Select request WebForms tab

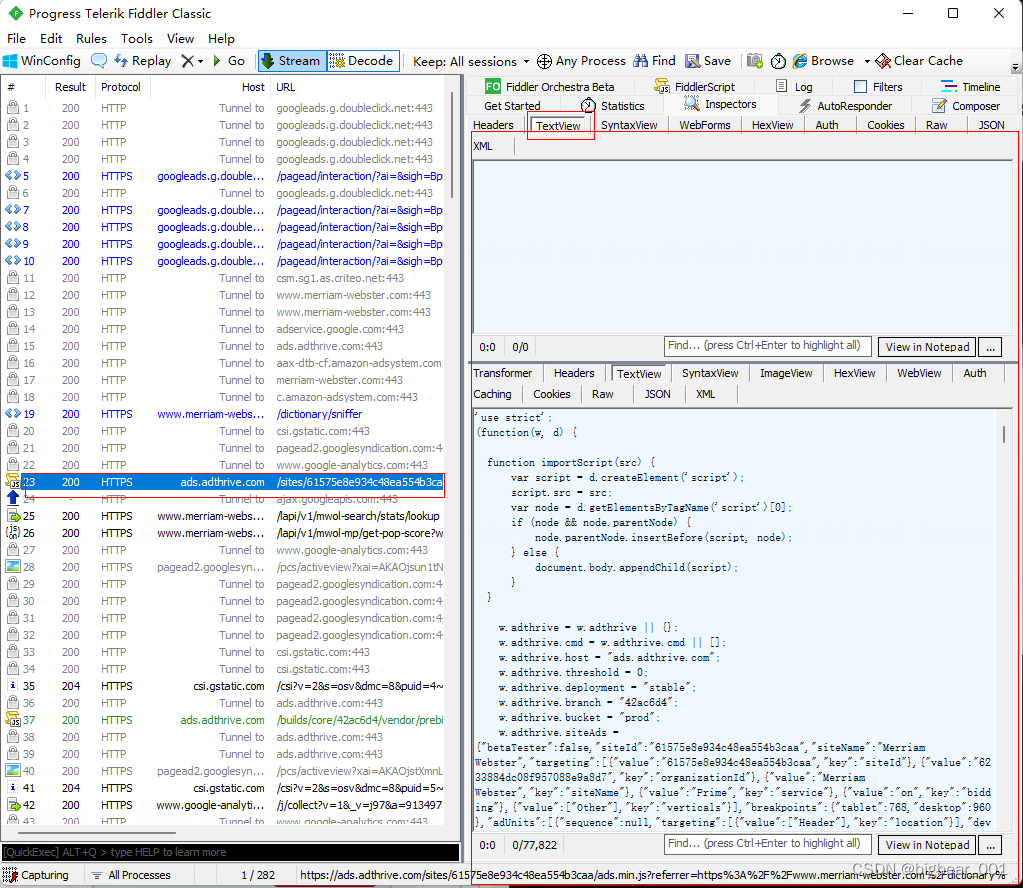click(705, 125)
